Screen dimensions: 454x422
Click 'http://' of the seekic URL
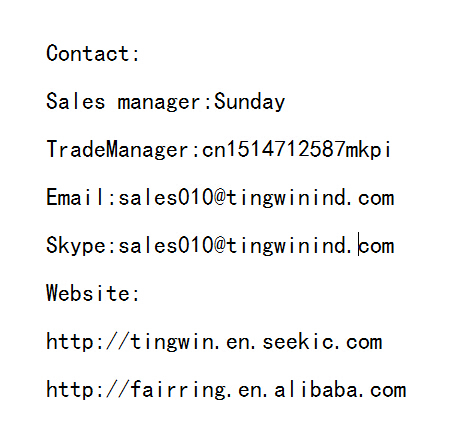tap(87, 341)
